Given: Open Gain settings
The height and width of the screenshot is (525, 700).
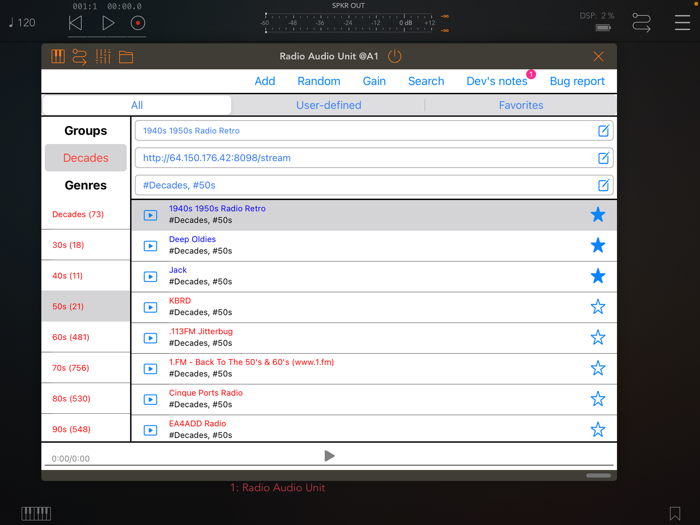Looking at the screenshot, I should 374,81.
